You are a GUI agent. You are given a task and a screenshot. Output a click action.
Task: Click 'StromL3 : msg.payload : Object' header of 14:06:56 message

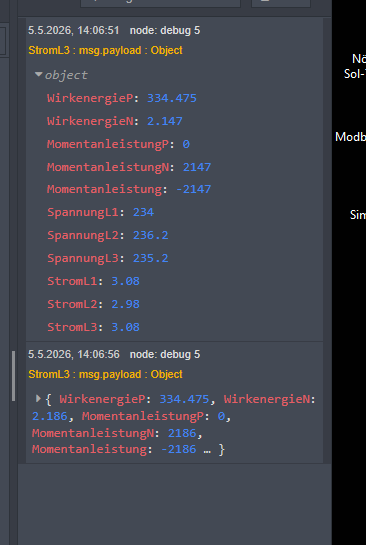click(105, 374)
